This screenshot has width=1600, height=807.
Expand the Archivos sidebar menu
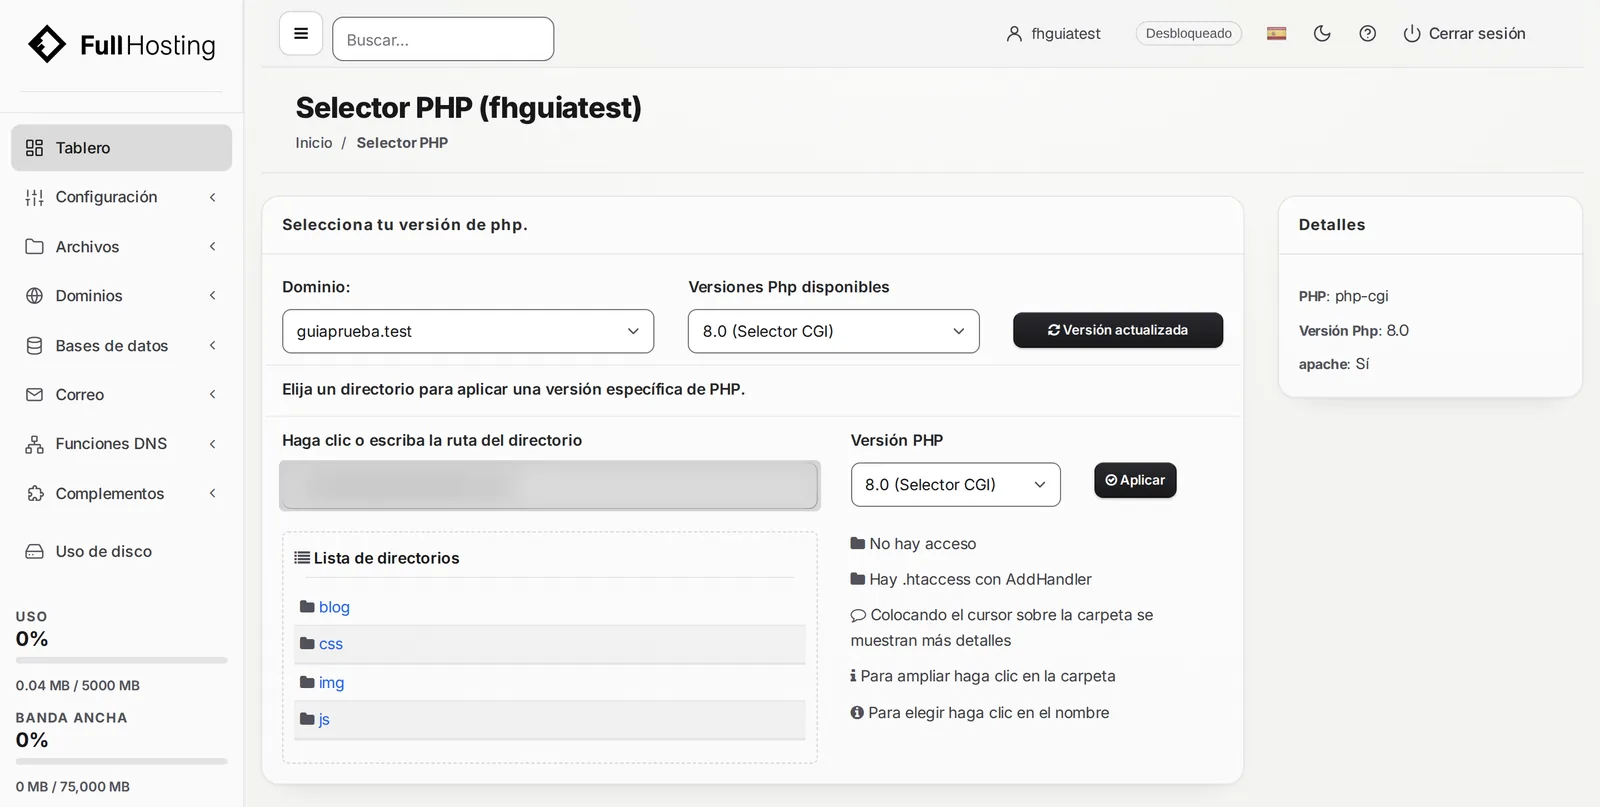pos(121,247)
